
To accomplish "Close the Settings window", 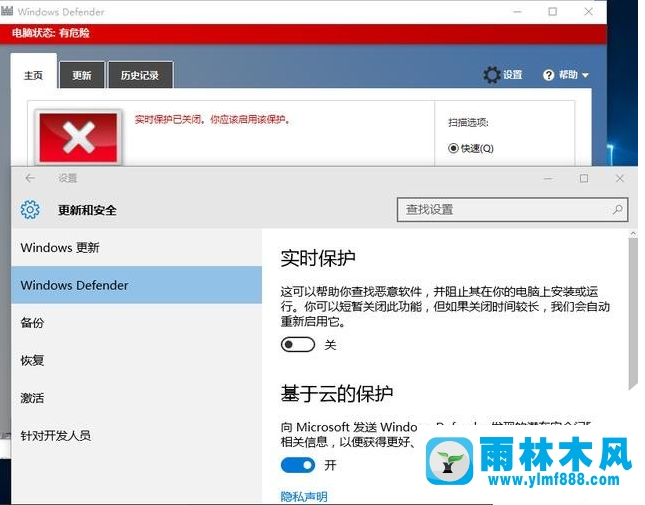I will coord(619,178).
